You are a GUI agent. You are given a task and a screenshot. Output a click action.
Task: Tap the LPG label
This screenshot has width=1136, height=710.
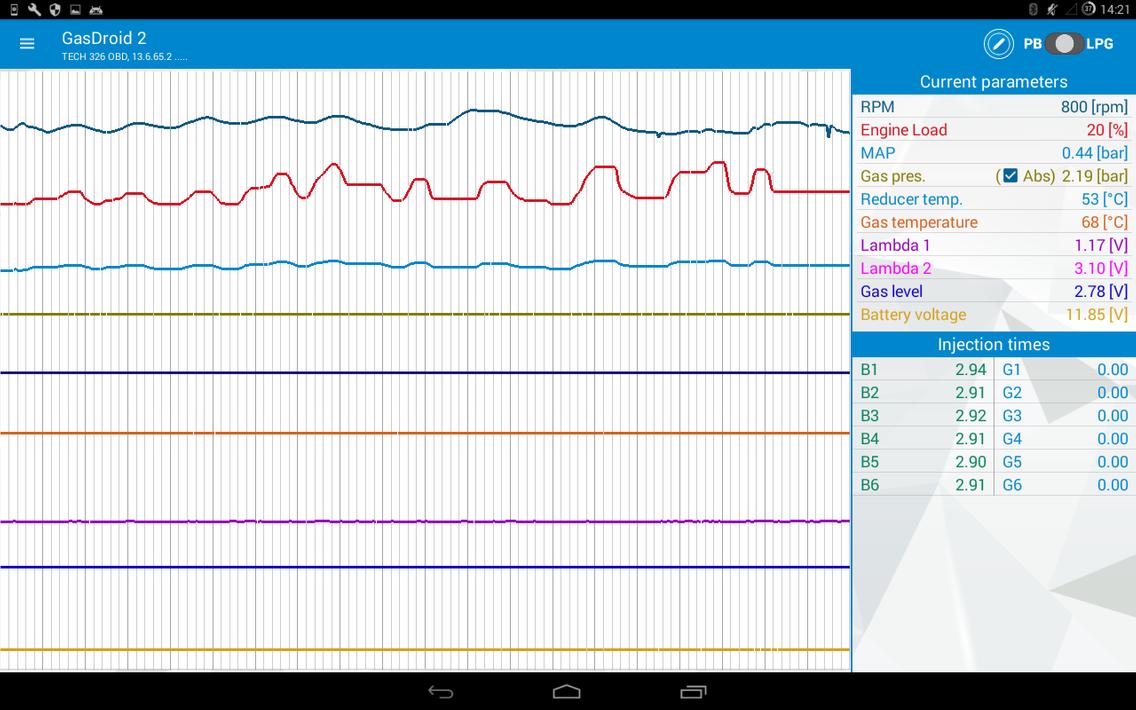pyautogui.click(x=1100, y=44)
